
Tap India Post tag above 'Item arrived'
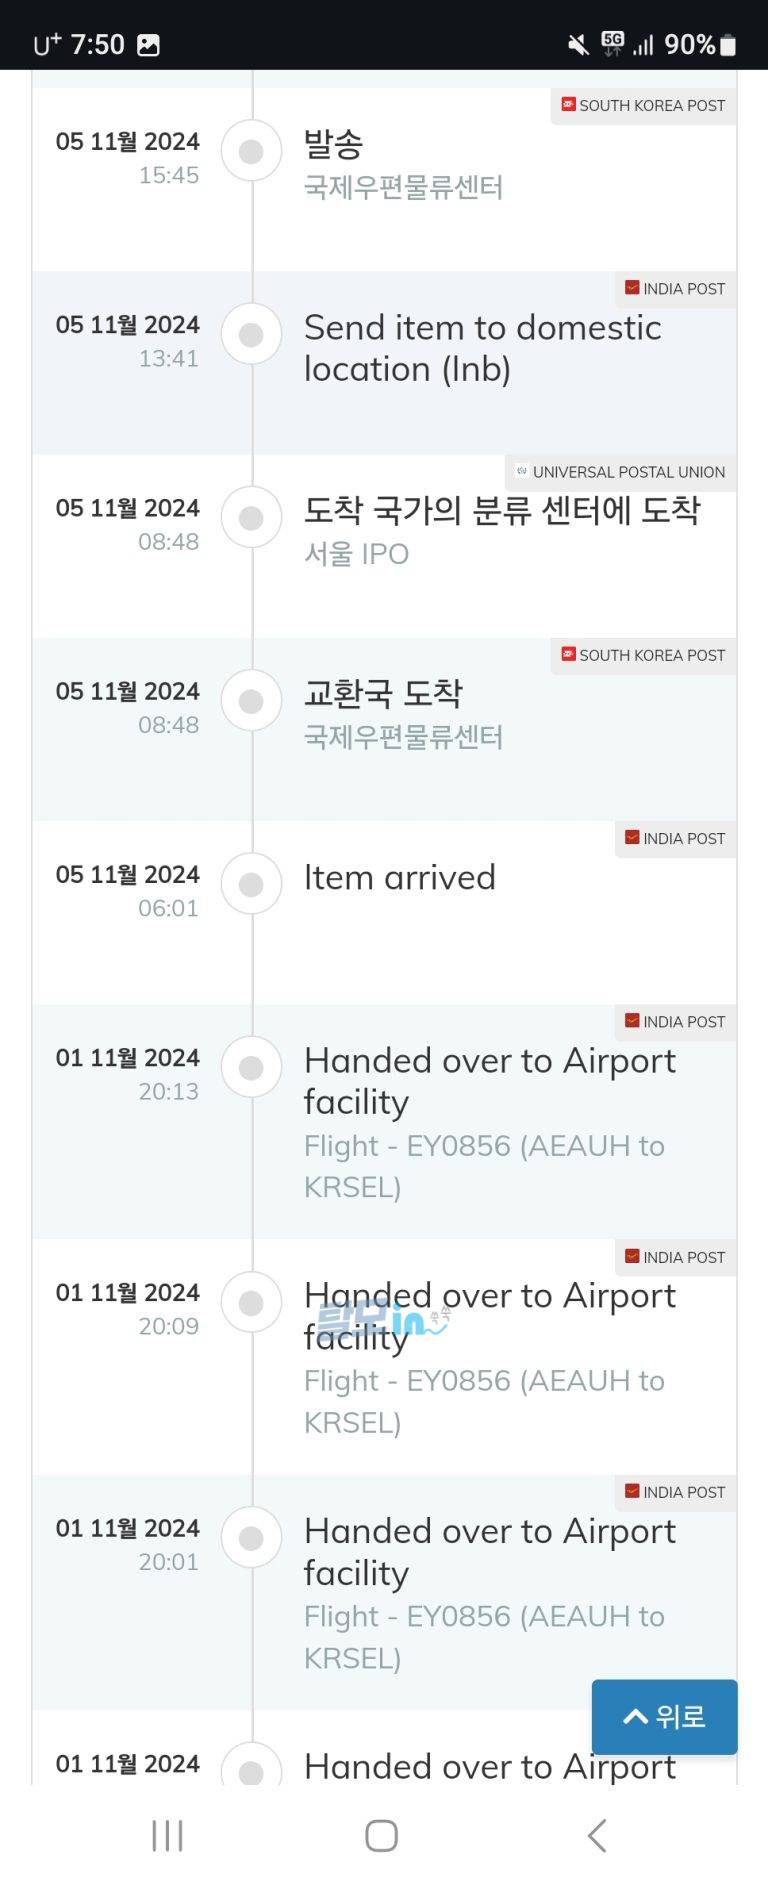coord(675,838)
